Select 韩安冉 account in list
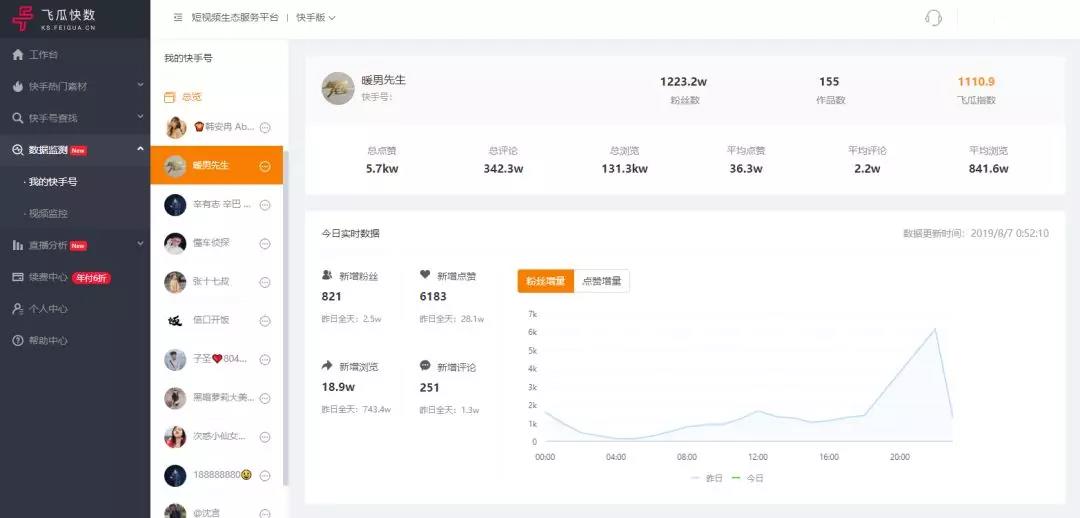Image resolution: width=1080 pixels, height=518 pixels. pos(216,127)
